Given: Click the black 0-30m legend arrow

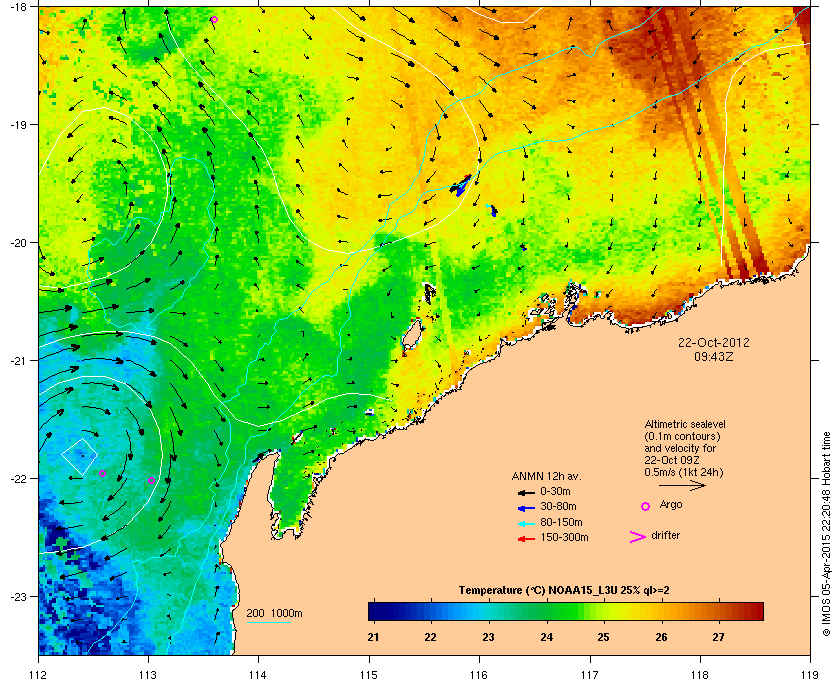Looking at the screenshot, I should point(526,492).
